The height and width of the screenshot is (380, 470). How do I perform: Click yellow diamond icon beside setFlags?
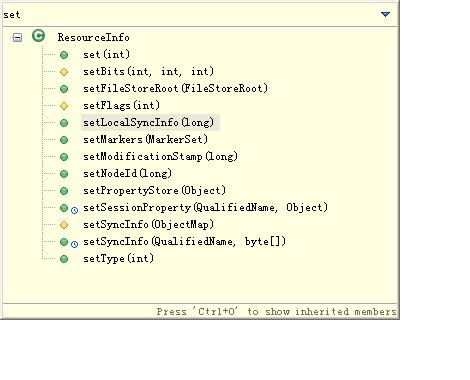point(64,106)
